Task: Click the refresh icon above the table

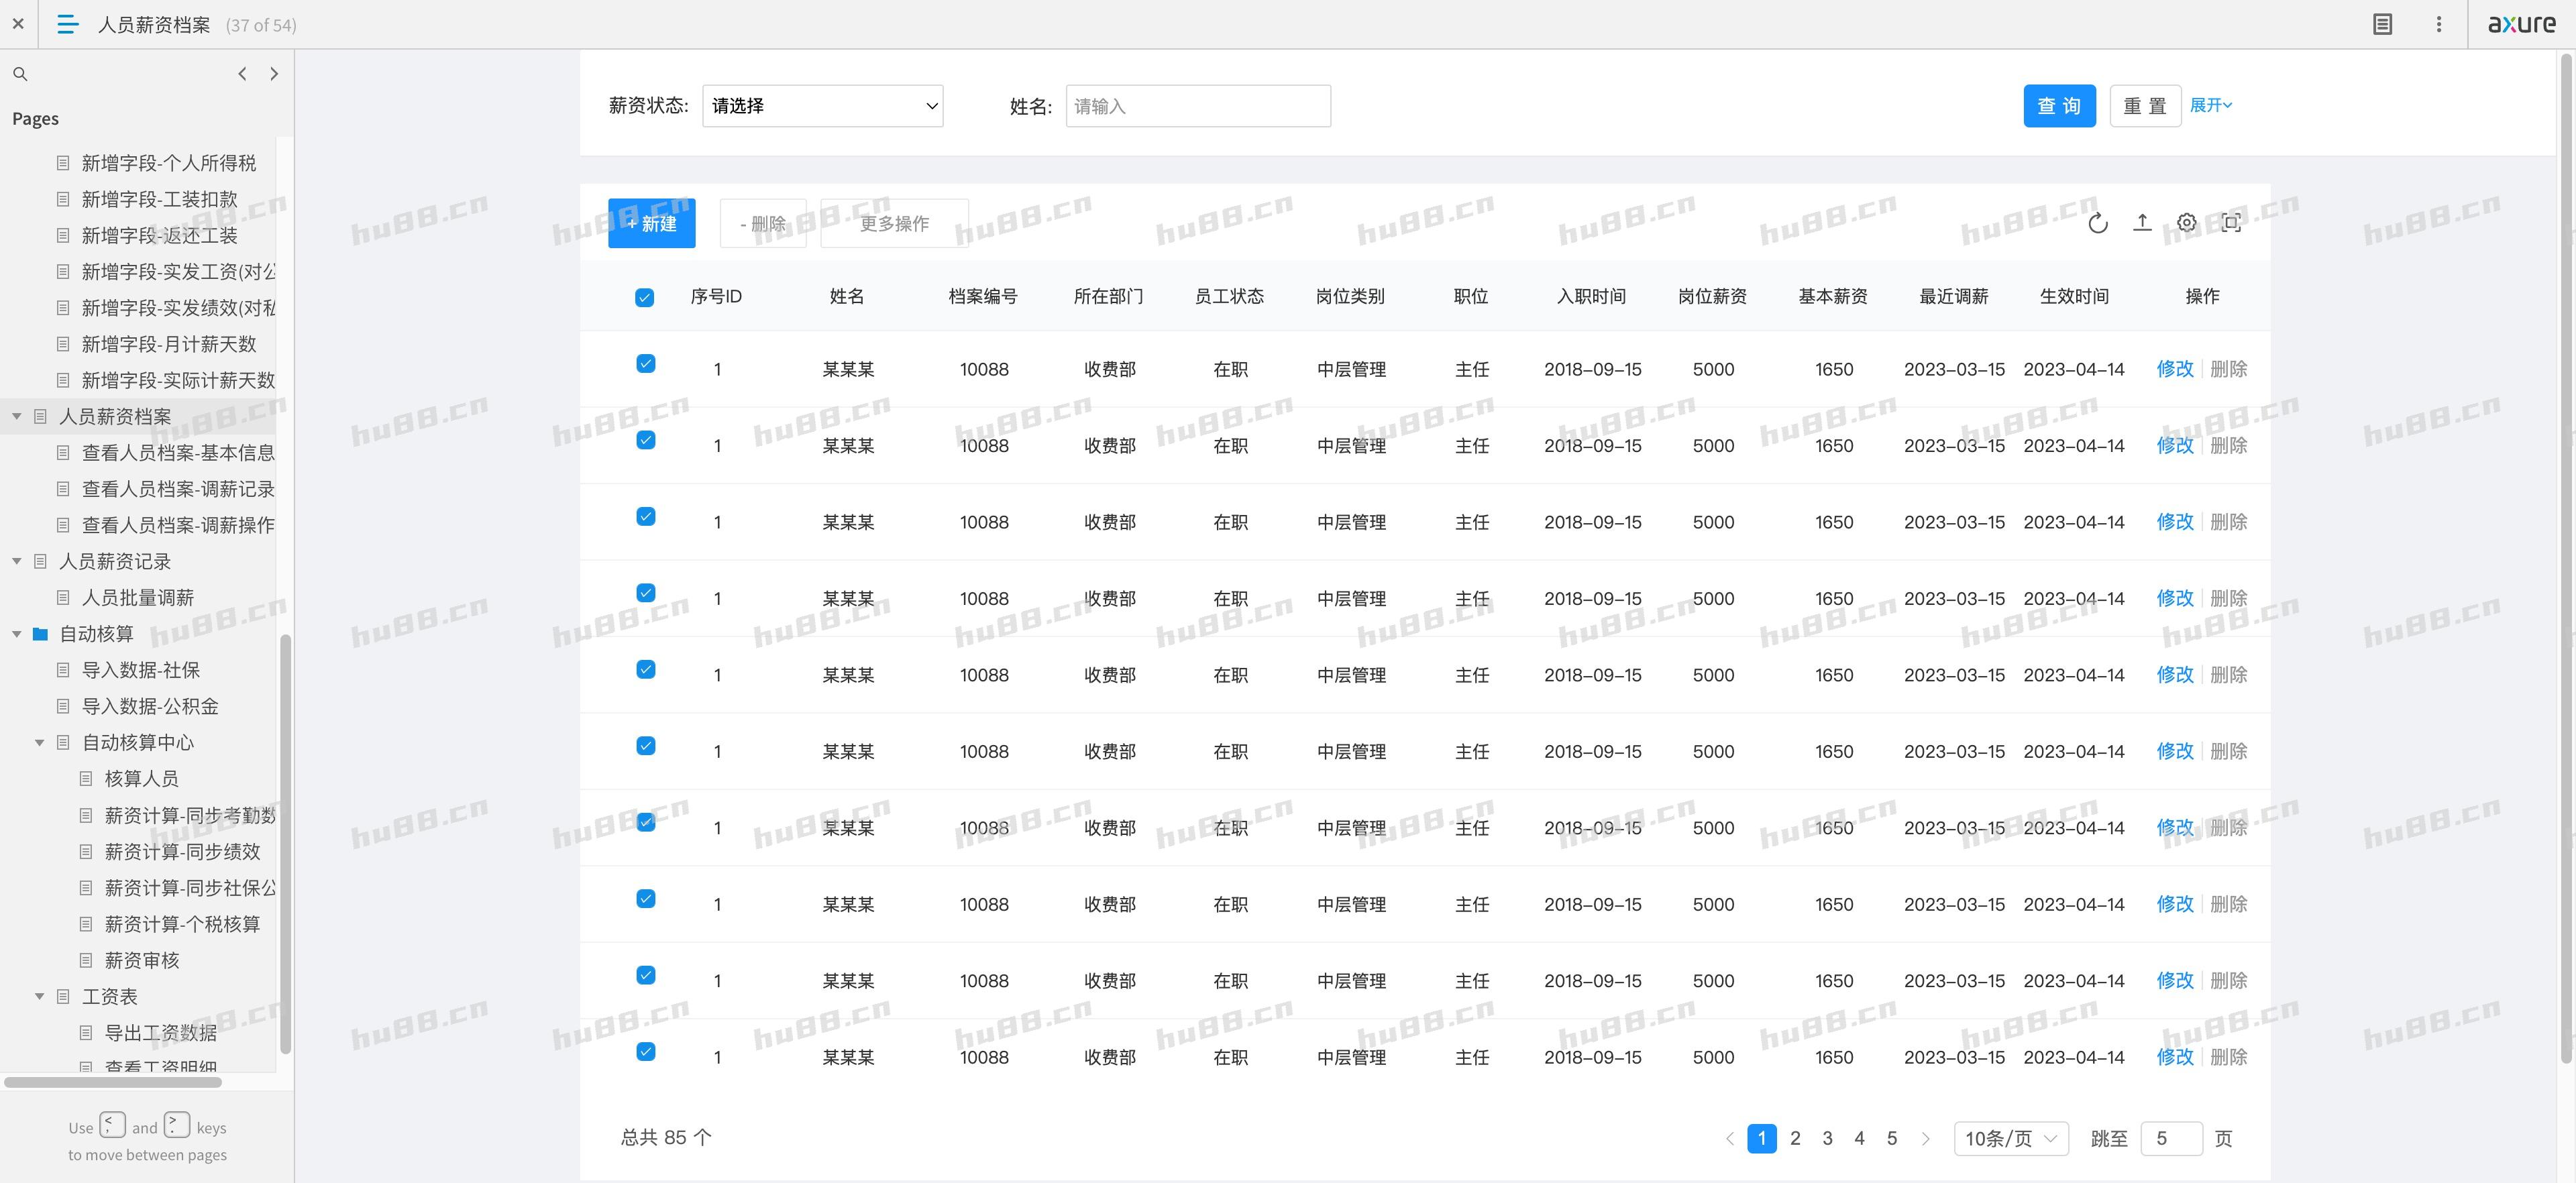Action: pyautogui.click(x=2098, y=223)
